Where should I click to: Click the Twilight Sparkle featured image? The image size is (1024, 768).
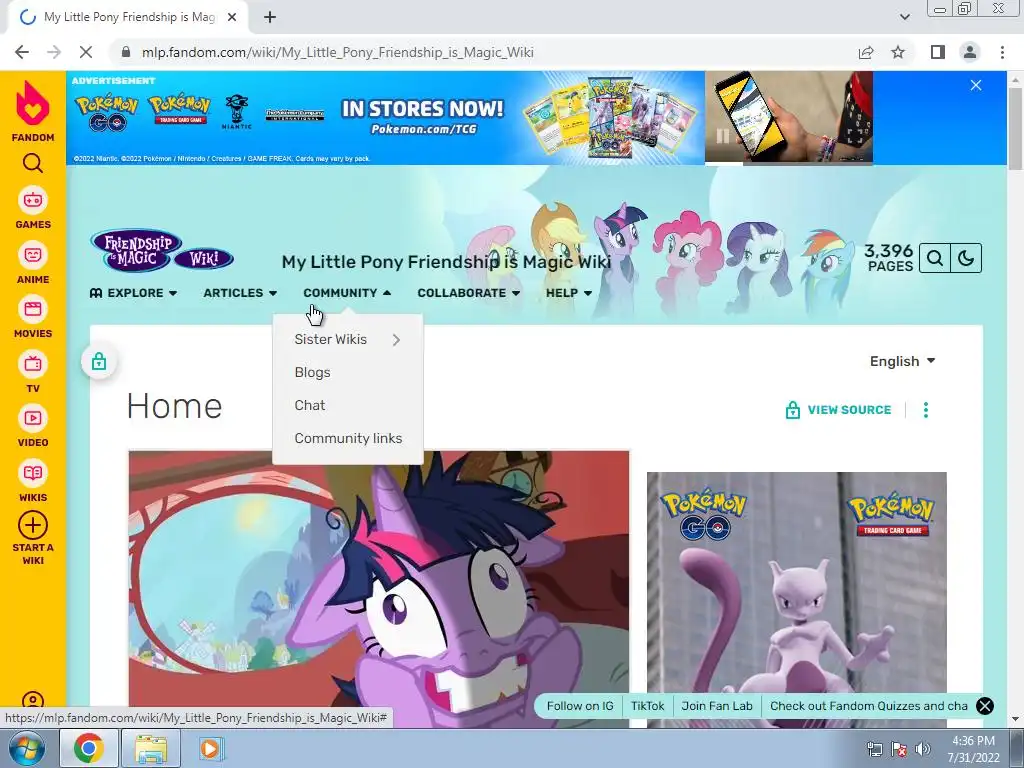click(x=379, y=588)
